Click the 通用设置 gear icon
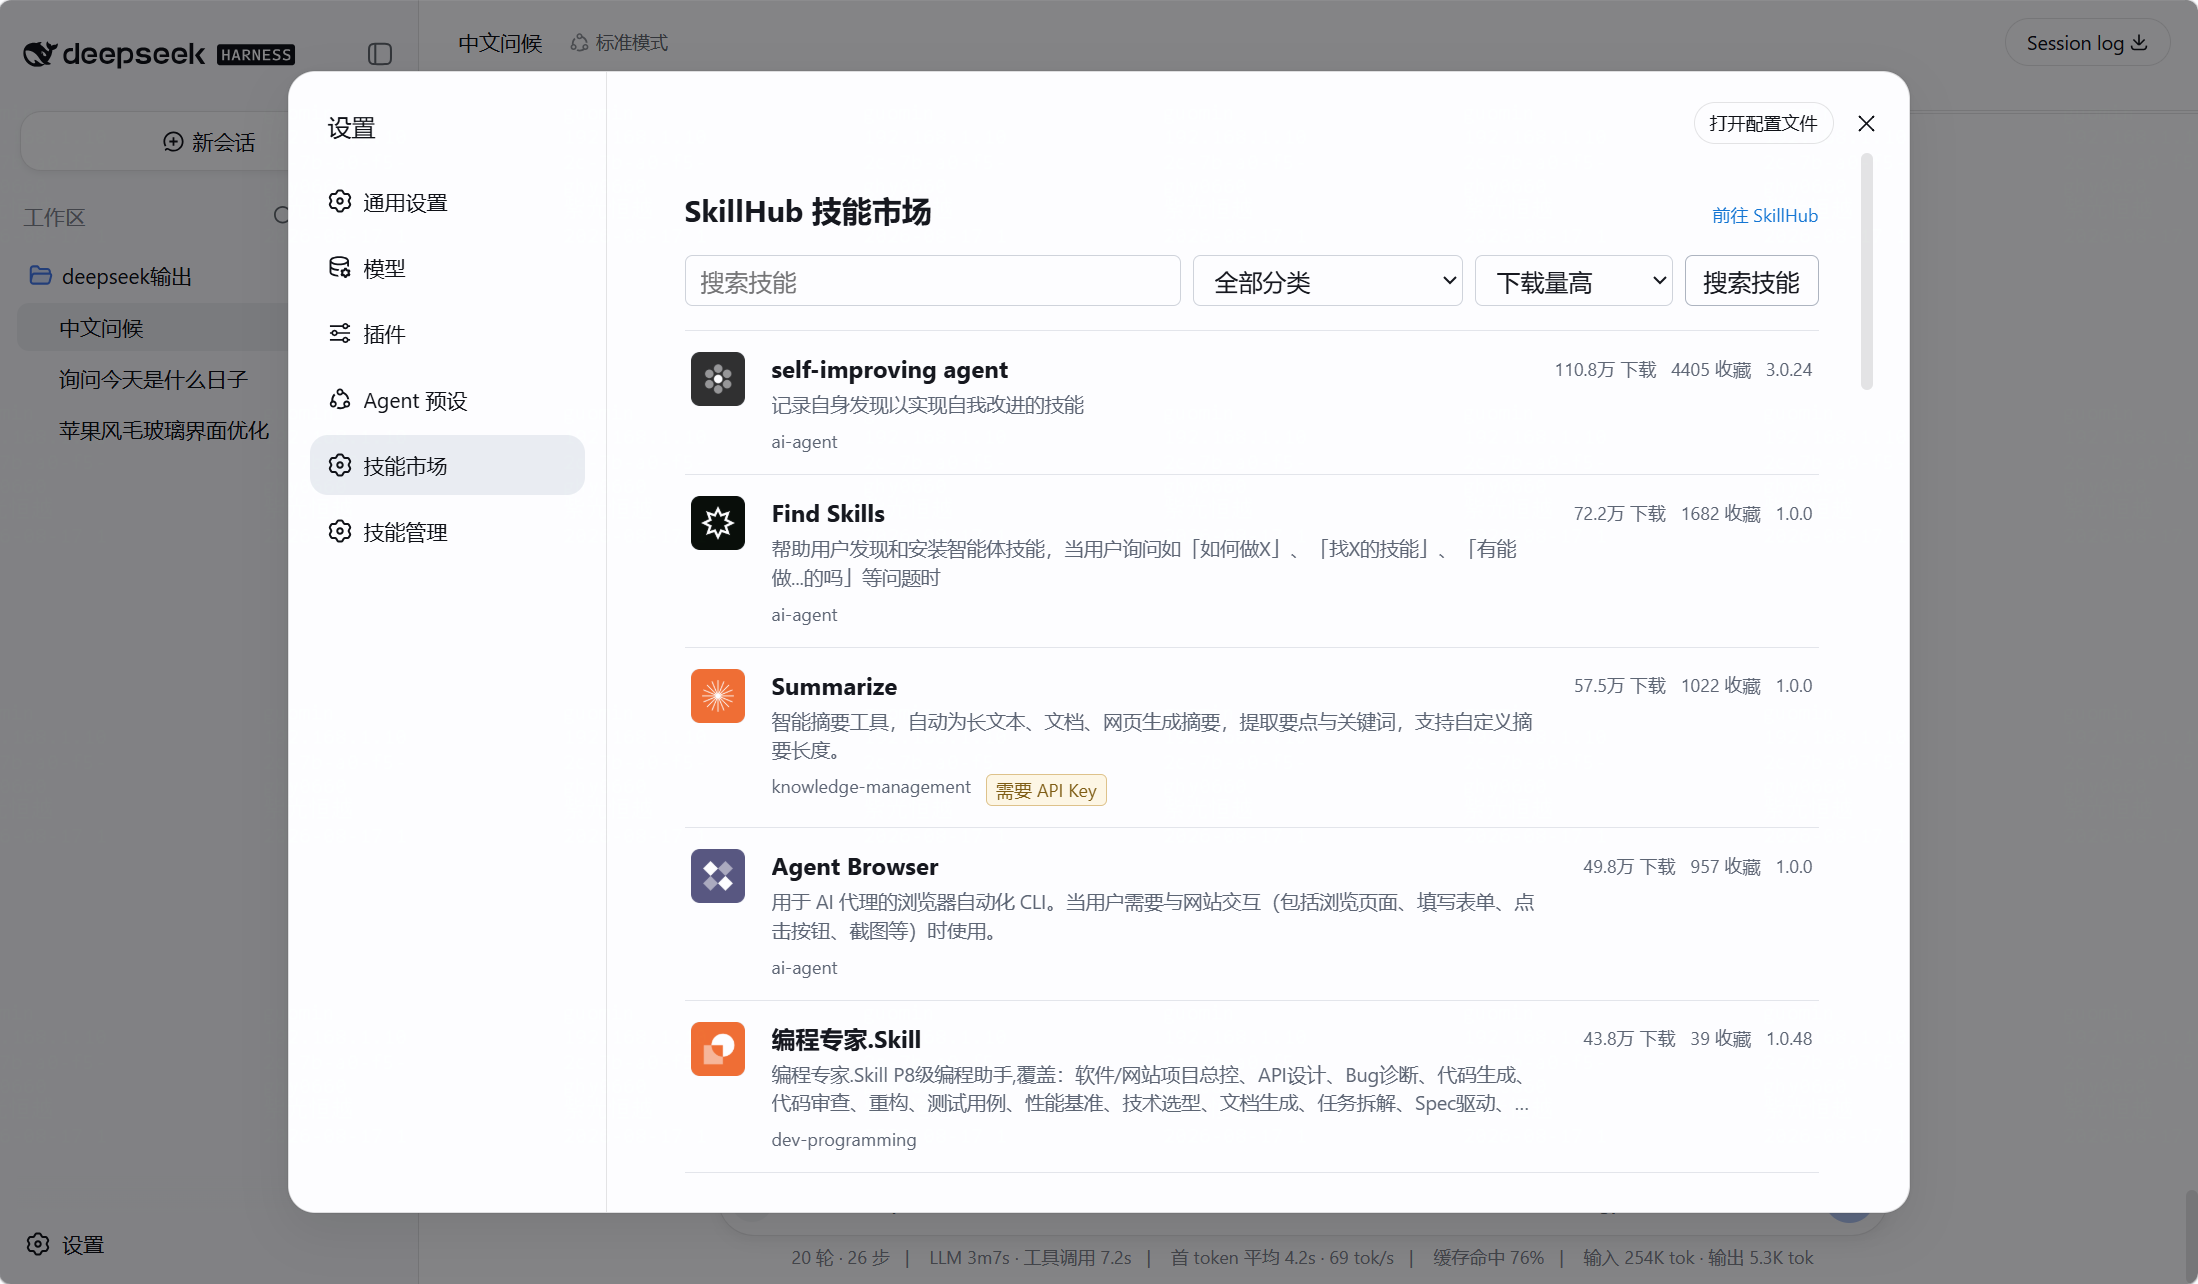Image resolution: width=2198 pixels, height=1284 pixels. point(340,202)
